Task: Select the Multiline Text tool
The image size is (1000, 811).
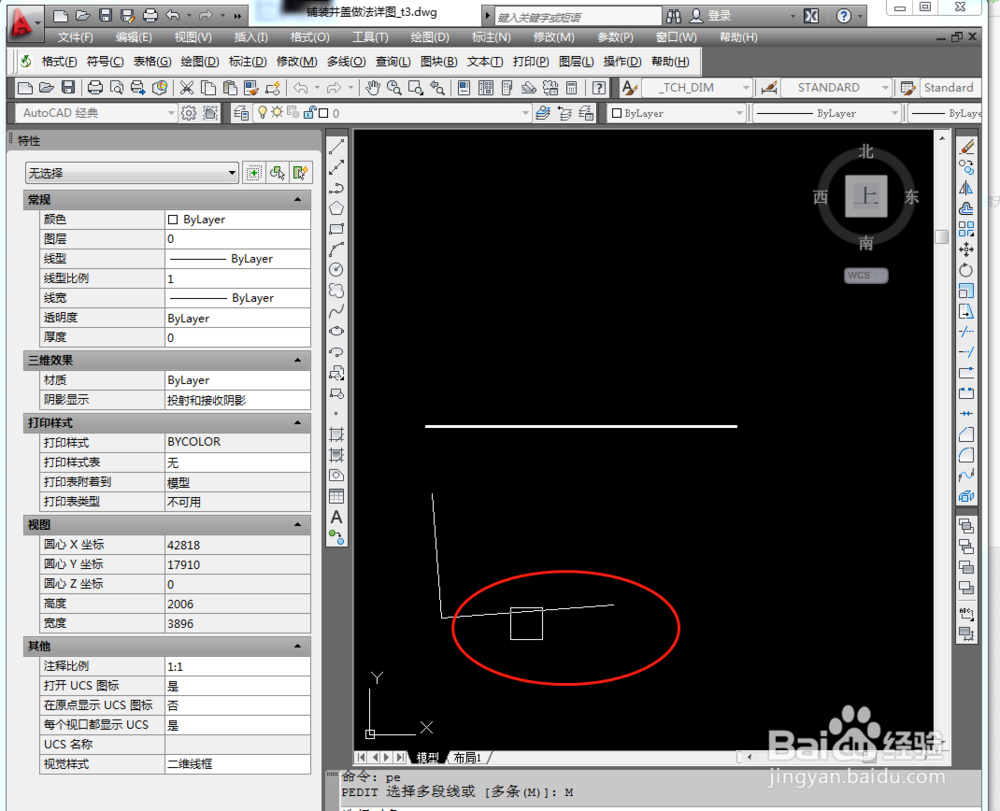Action: click(336, 517)
